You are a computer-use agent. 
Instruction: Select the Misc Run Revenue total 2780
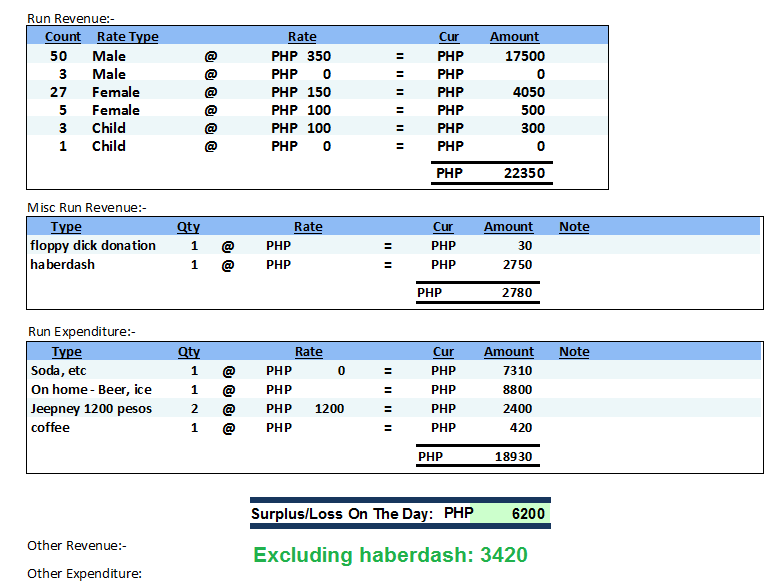click(517, 293)
